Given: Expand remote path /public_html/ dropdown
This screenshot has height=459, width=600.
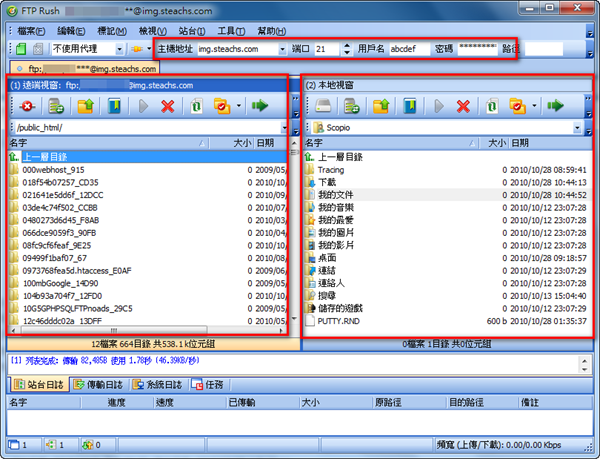Looking at the screenshot, I should coord(284,128).
